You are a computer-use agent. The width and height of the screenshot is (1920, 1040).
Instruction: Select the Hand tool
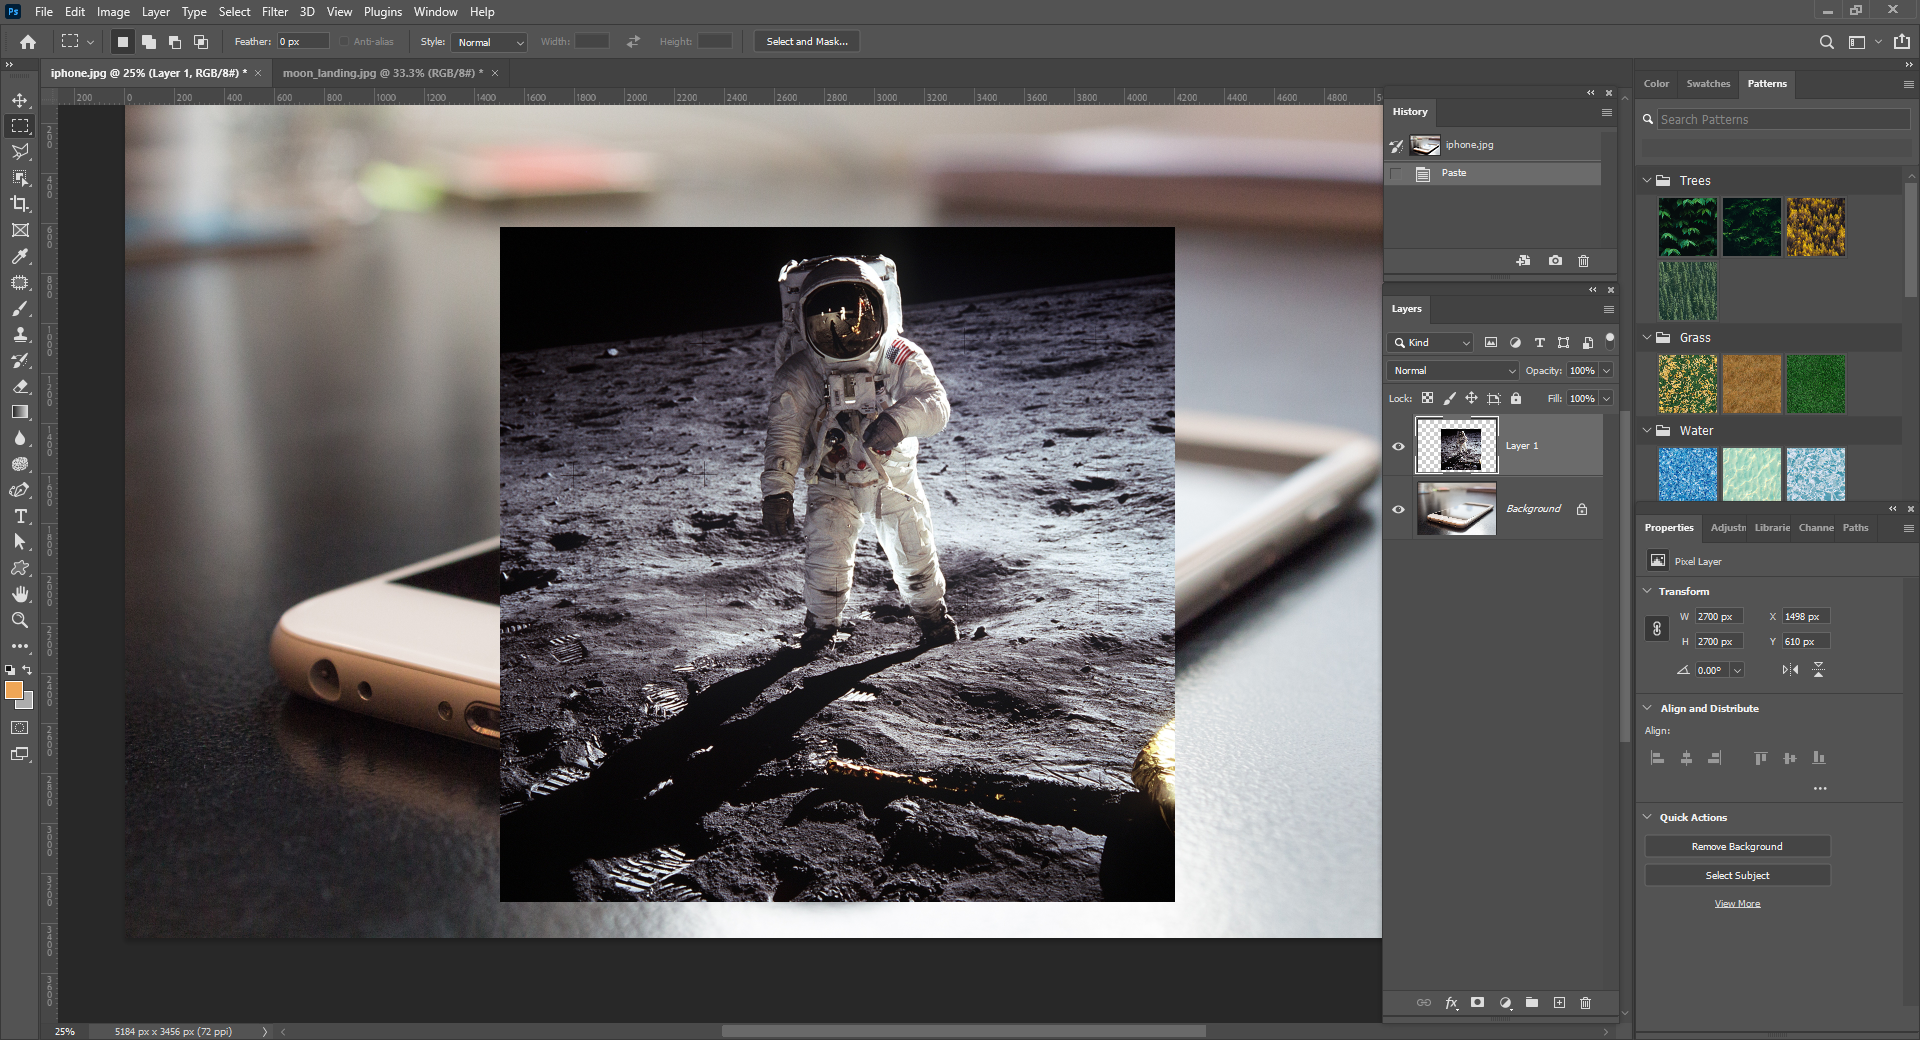pyautogui.click(x=20, y=594)
